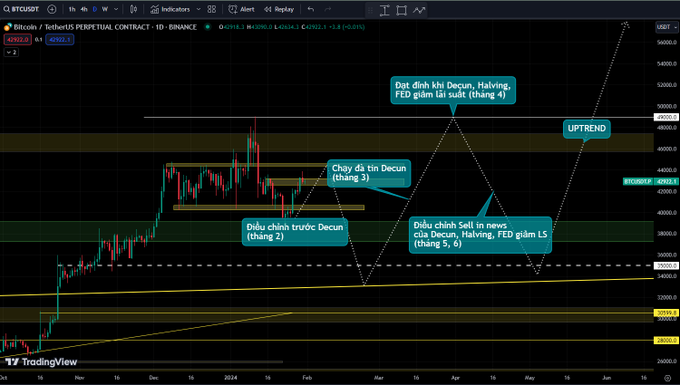Open the USDT currency dropdown
The width and height of the screenshot is (680, 385).
coord(666,27)
